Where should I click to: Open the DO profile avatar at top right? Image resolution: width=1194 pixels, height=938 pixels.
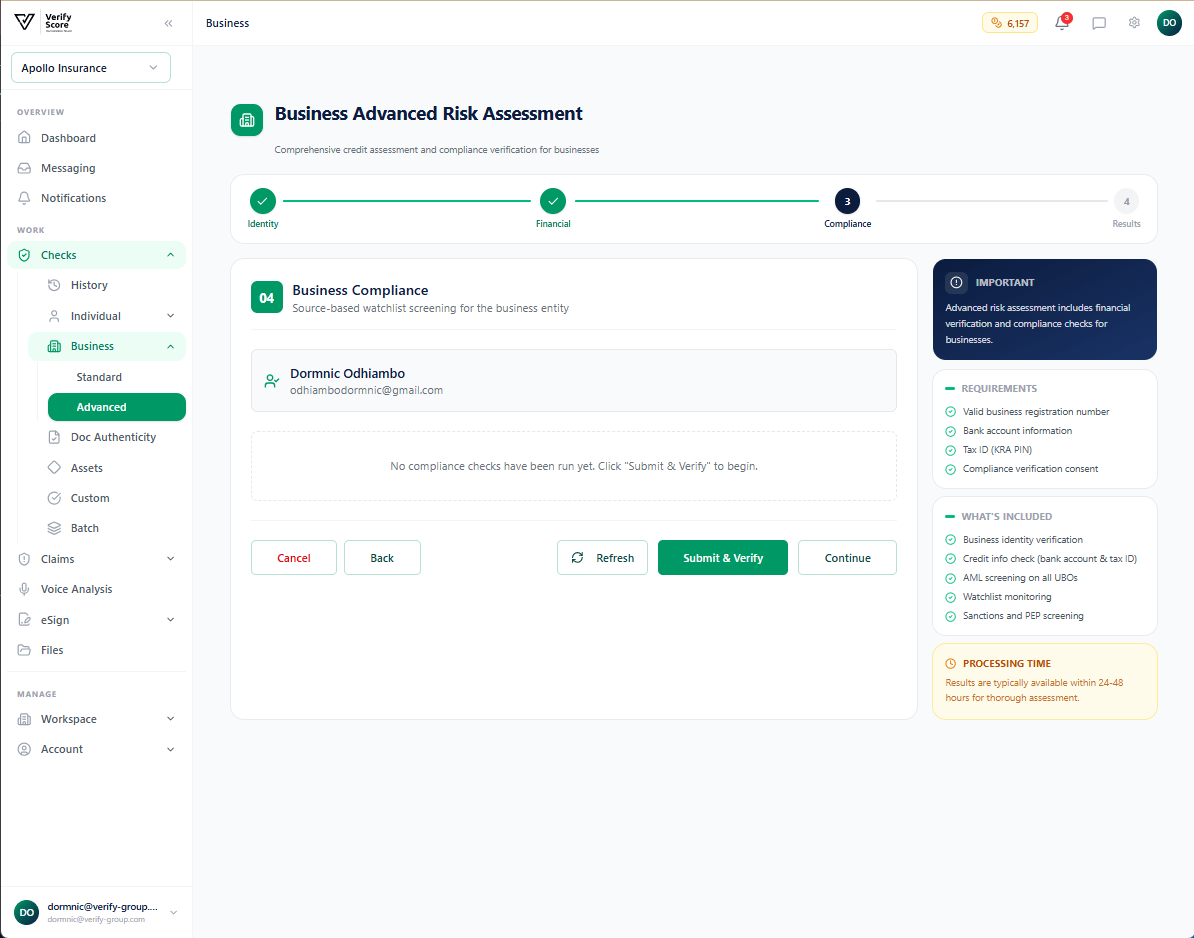pyautogui.click(x=1169, y=23)
